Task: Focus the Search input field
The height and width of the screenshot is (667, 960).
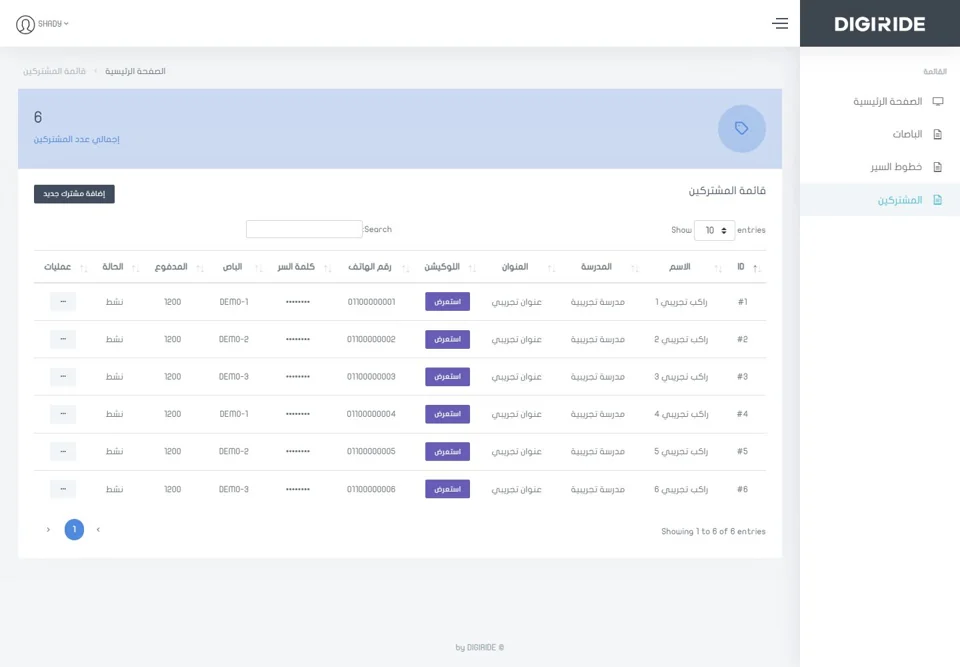Action: click(304, 229)
